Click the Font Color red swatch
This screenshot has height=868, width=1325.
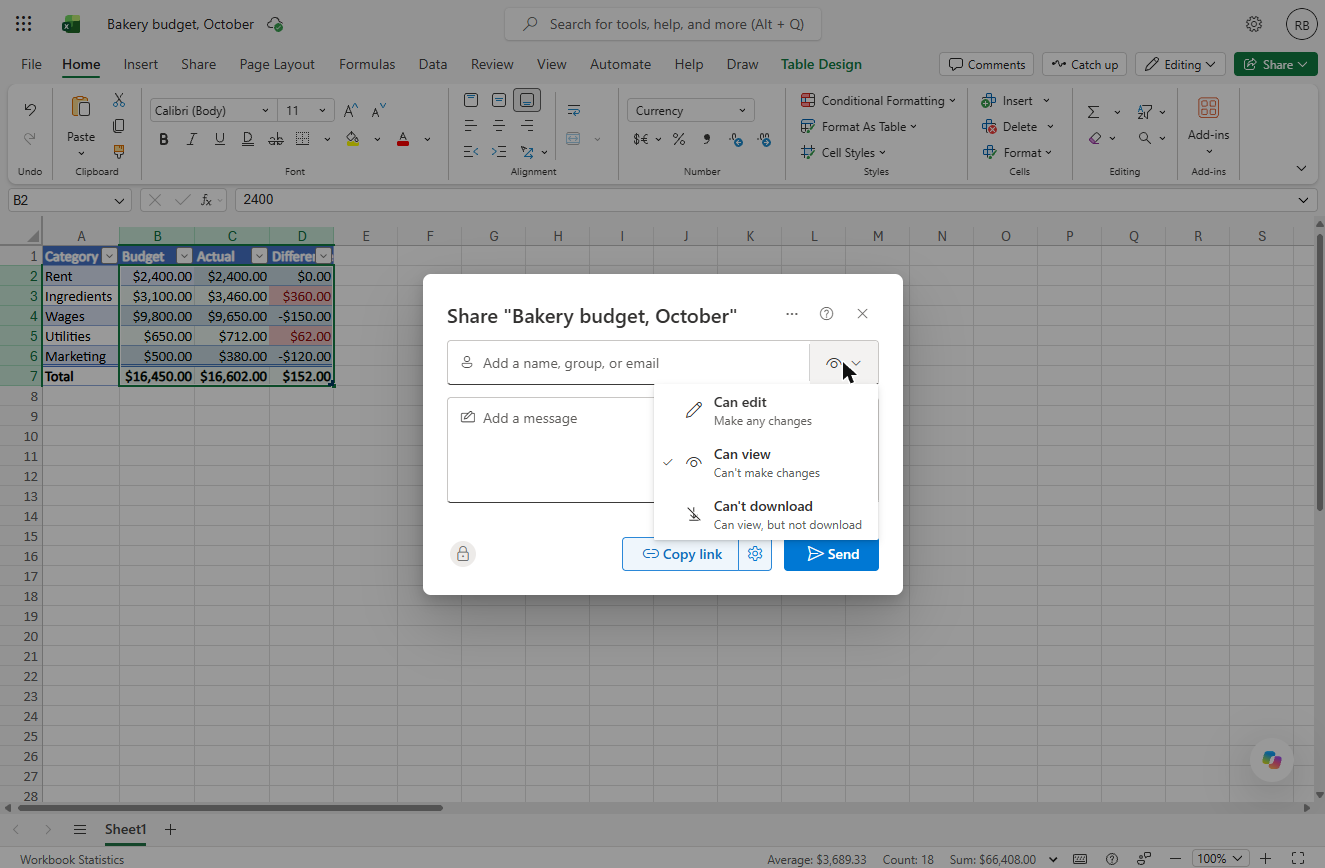pyautogui.click(x=403, y=139)
